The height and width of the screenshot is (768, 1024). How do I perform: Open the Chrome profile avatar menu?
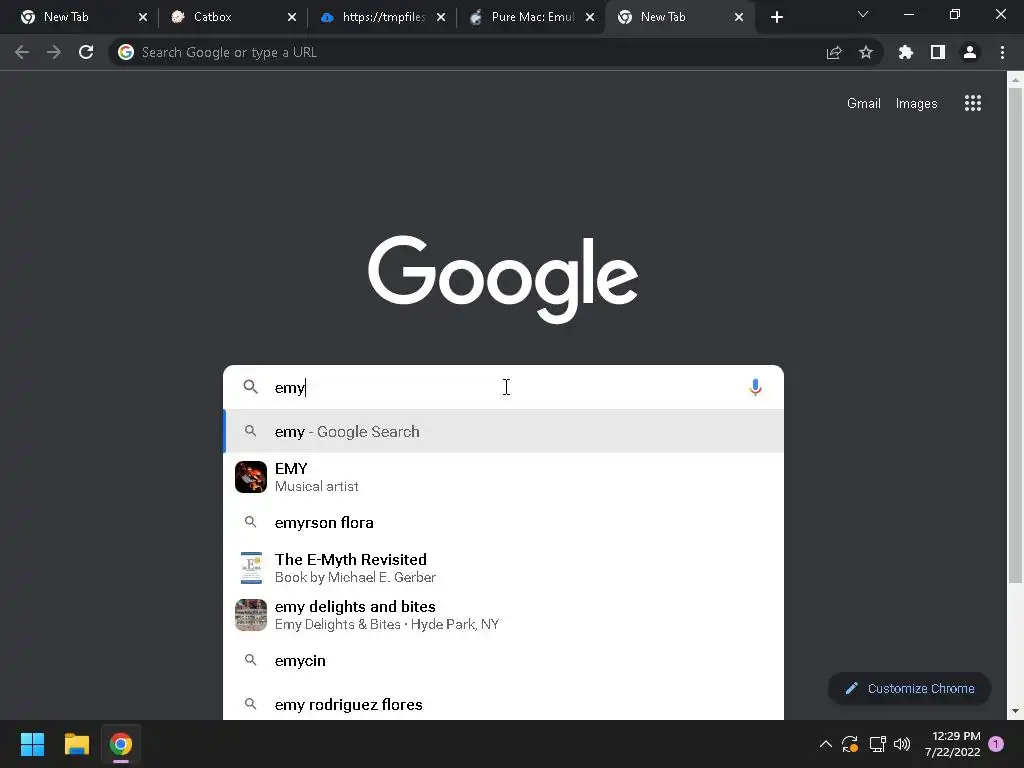pos(970,52)
